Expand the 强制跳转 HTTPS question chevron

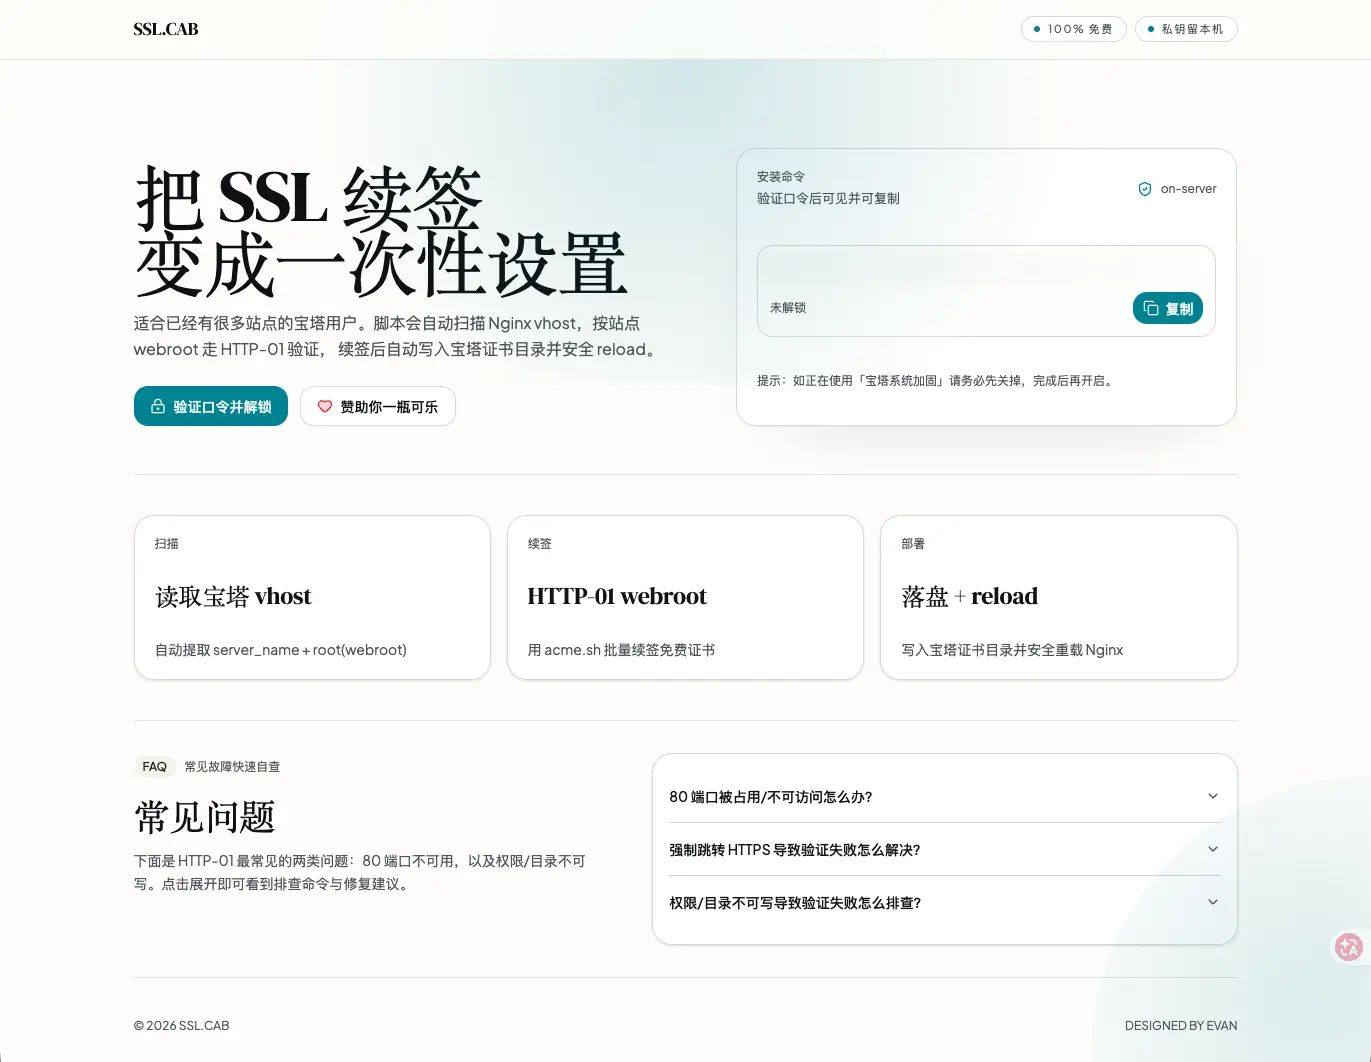[1213, 849]
